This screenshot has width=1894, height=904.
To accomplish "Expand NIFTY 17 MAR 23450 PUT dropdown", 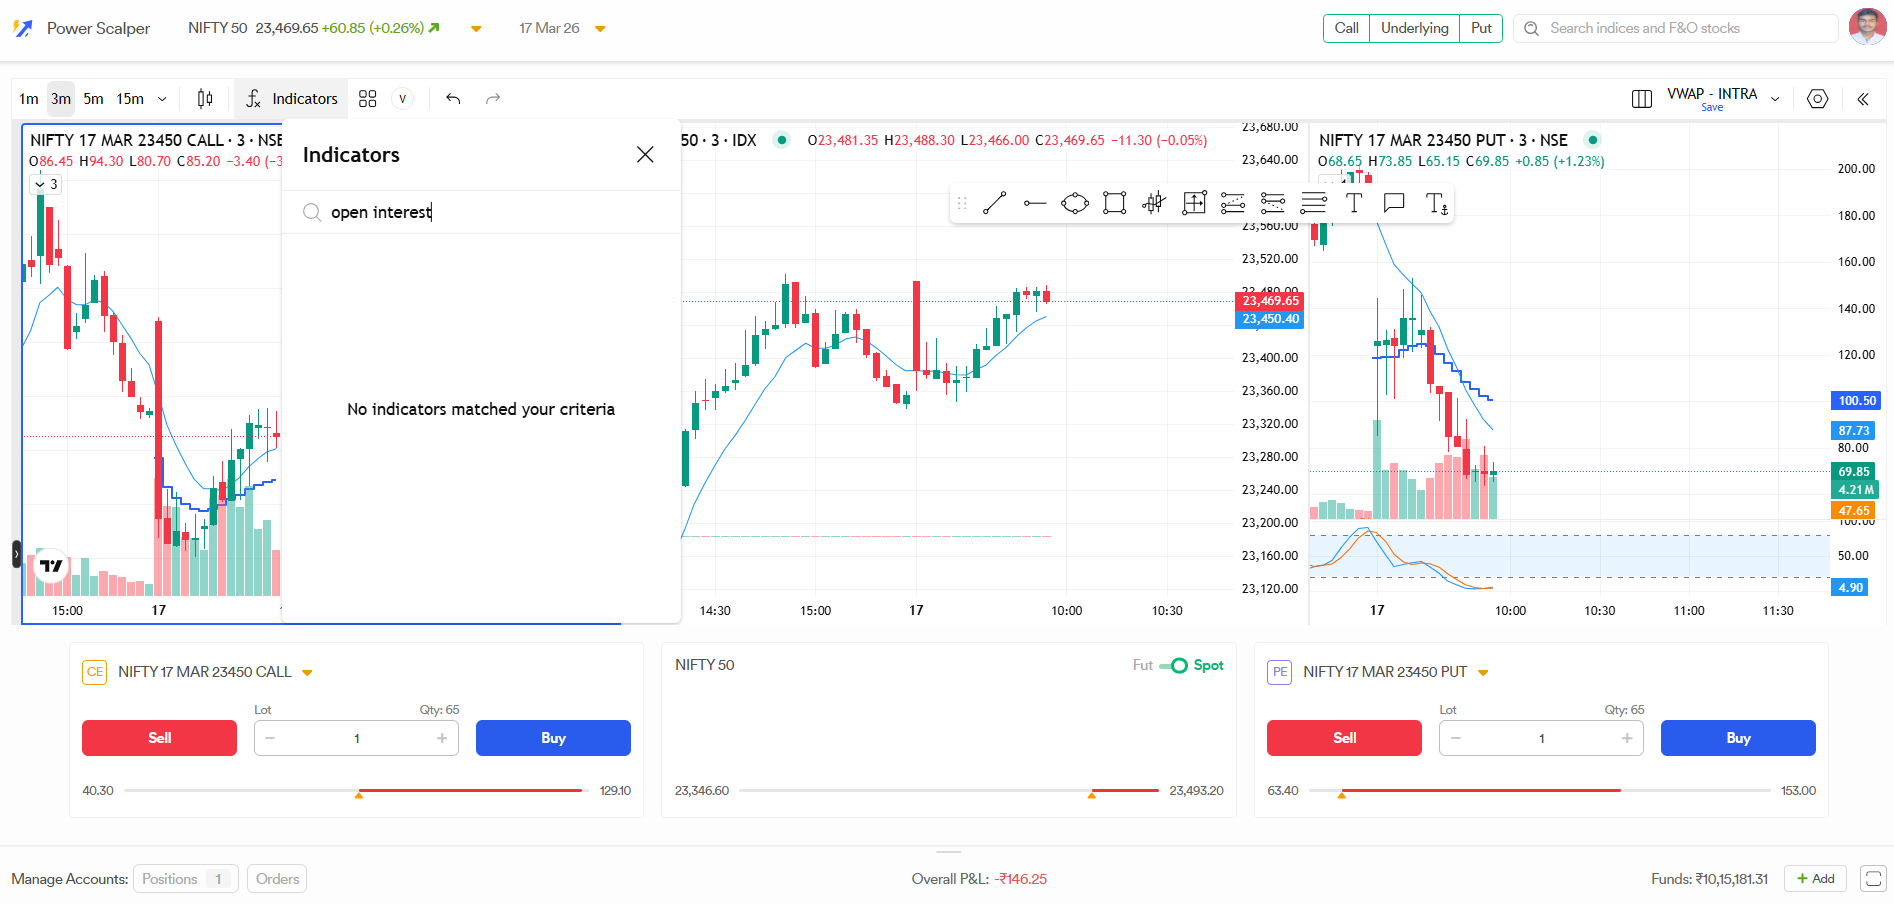I will click(x=1483, y=673).
